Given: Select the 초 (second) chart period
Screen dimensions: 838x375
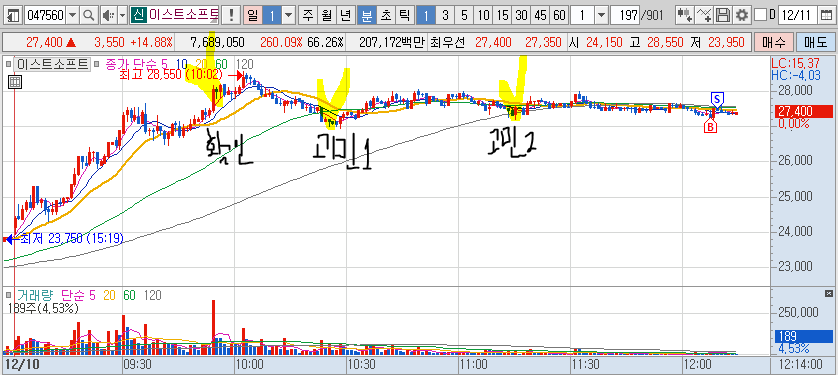Looking at the screenshot, I should point(385,15).
